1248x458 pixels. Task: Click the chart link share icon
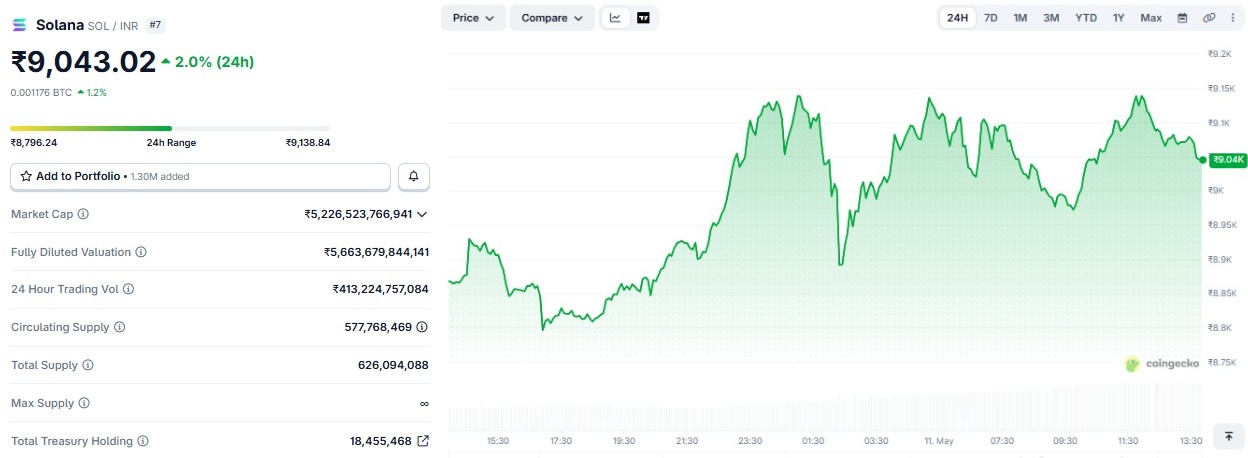(1209, 18)
